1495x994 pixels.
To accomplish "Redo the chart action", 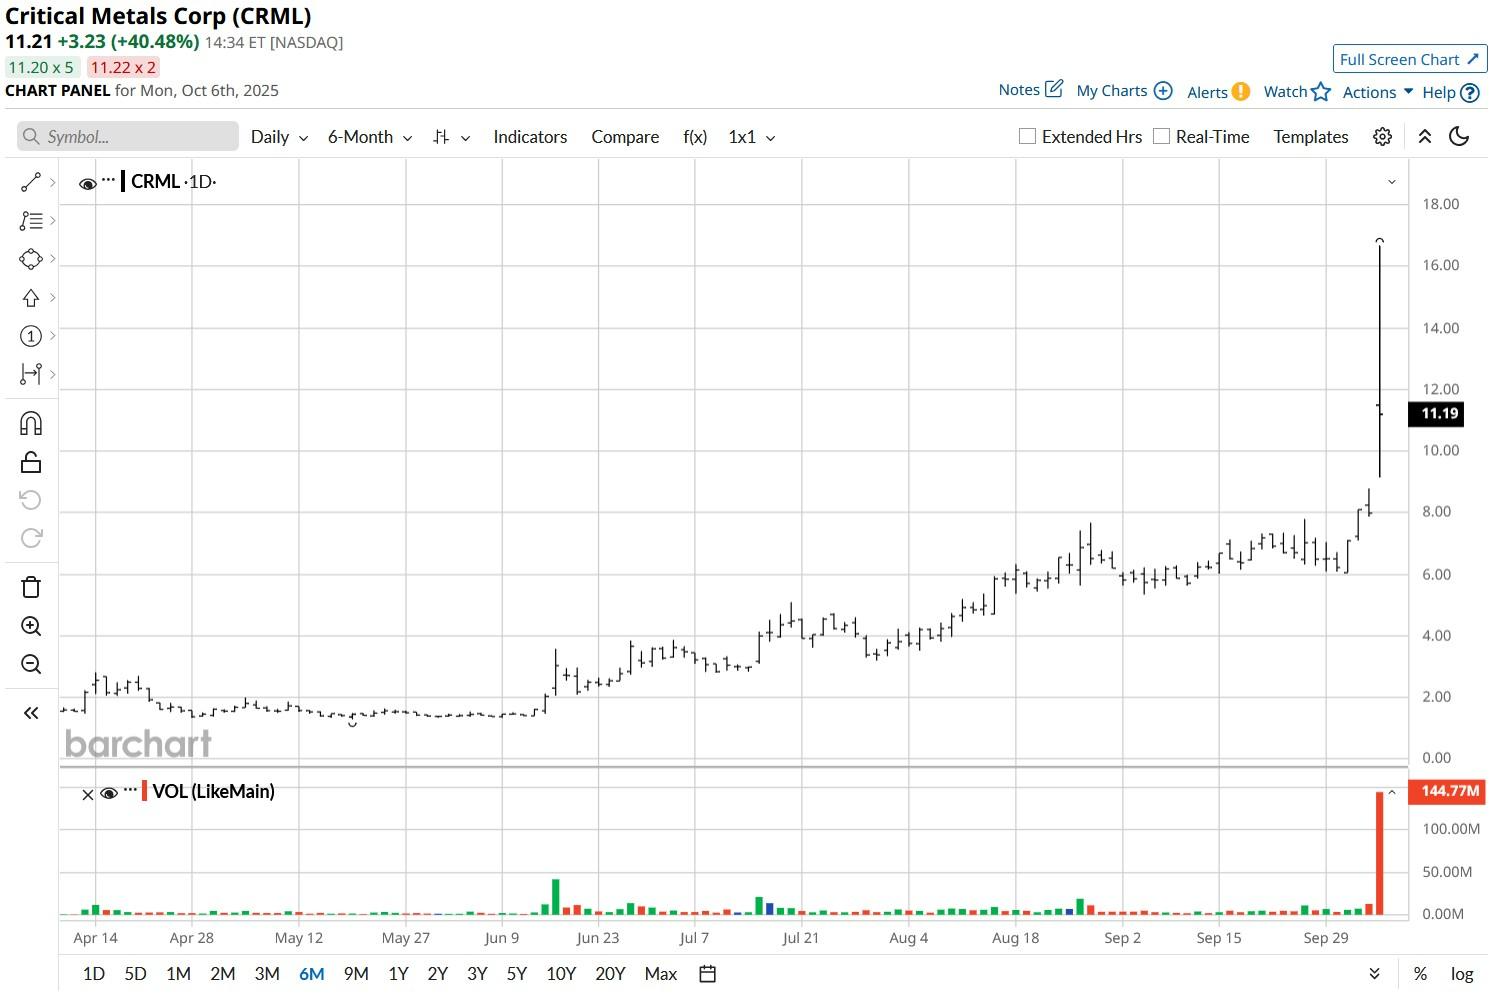I will [31, 538].
